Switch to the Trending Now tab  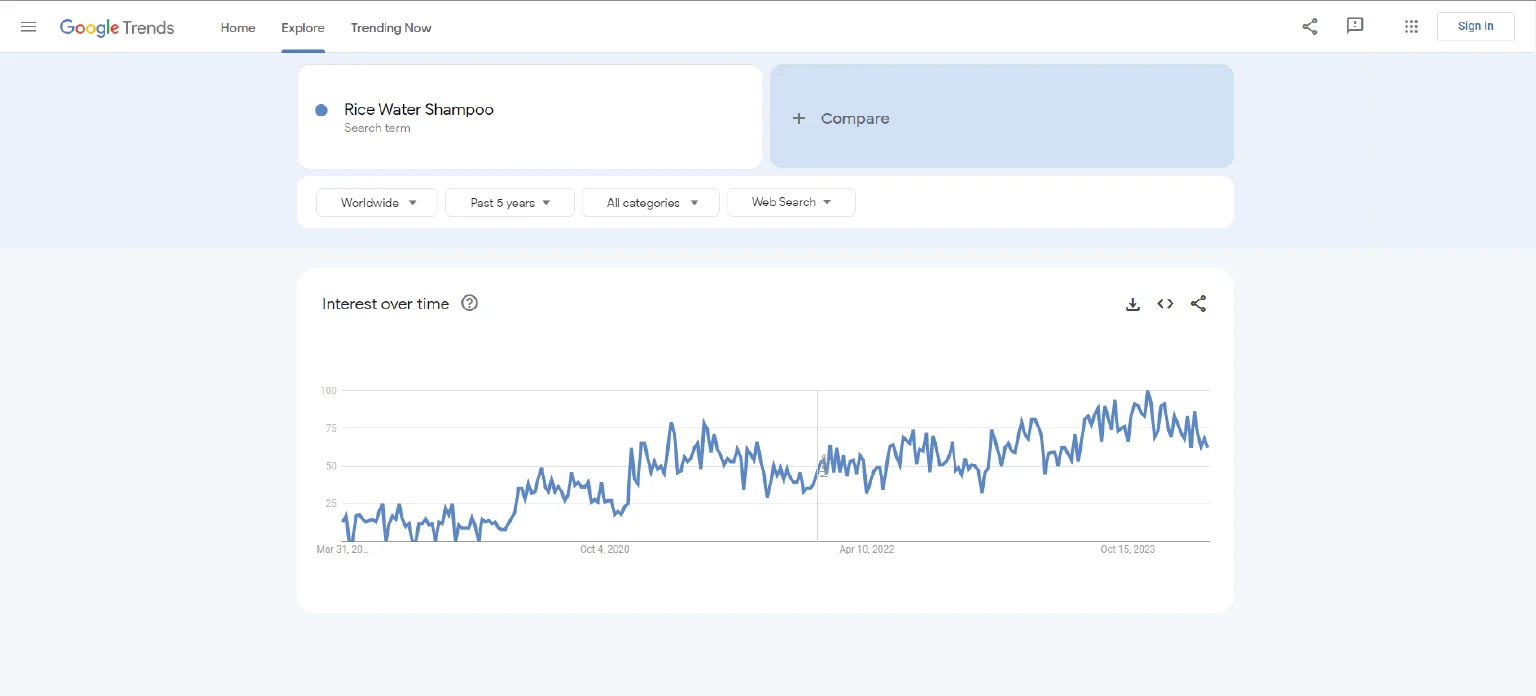(x=391, y=28)
